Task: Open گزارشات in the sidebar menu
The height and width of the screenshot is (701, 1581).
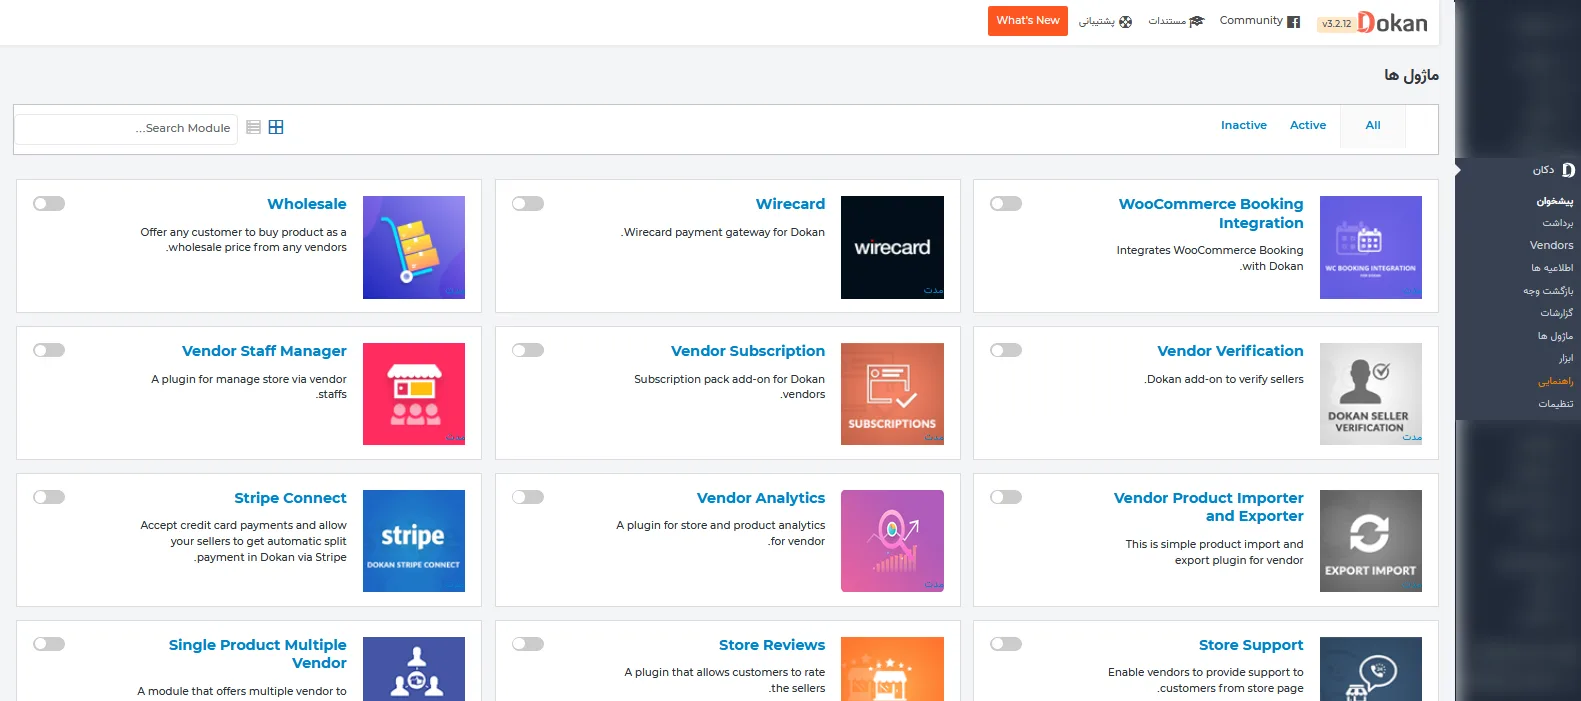Action: (1557, 313)
